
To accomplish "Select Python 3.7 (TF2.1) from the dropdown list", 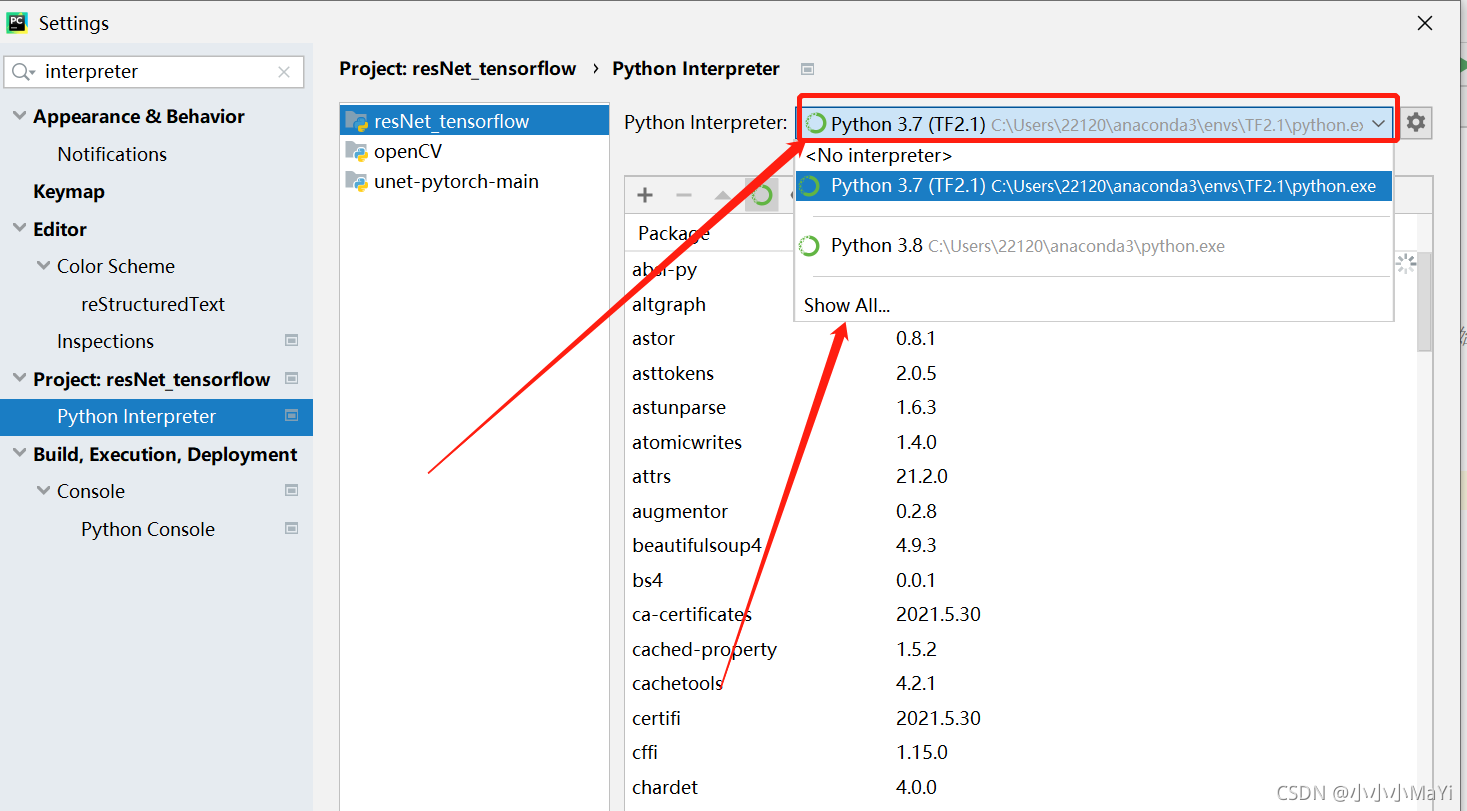I will coord(1094,186).
